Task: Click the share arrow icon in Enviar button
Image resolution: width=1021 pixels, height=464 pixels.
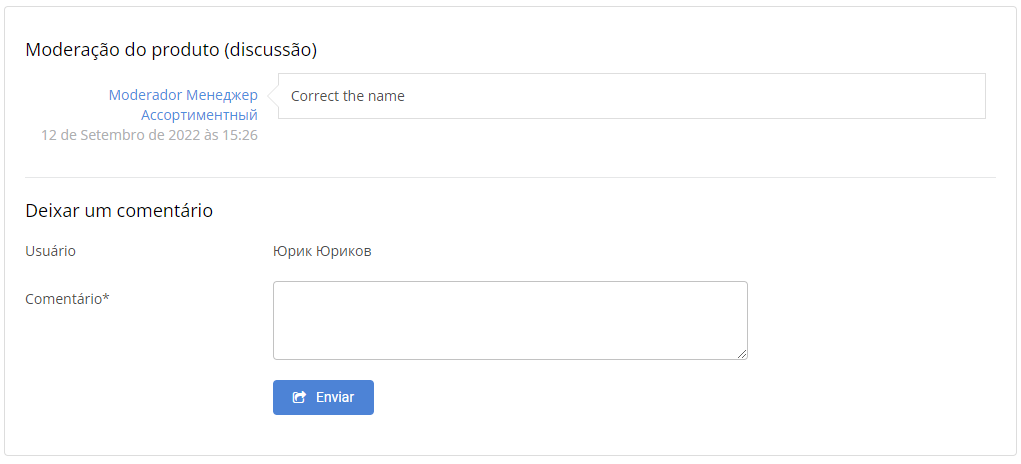Action: pyautogui.click(x=298, y=397)
